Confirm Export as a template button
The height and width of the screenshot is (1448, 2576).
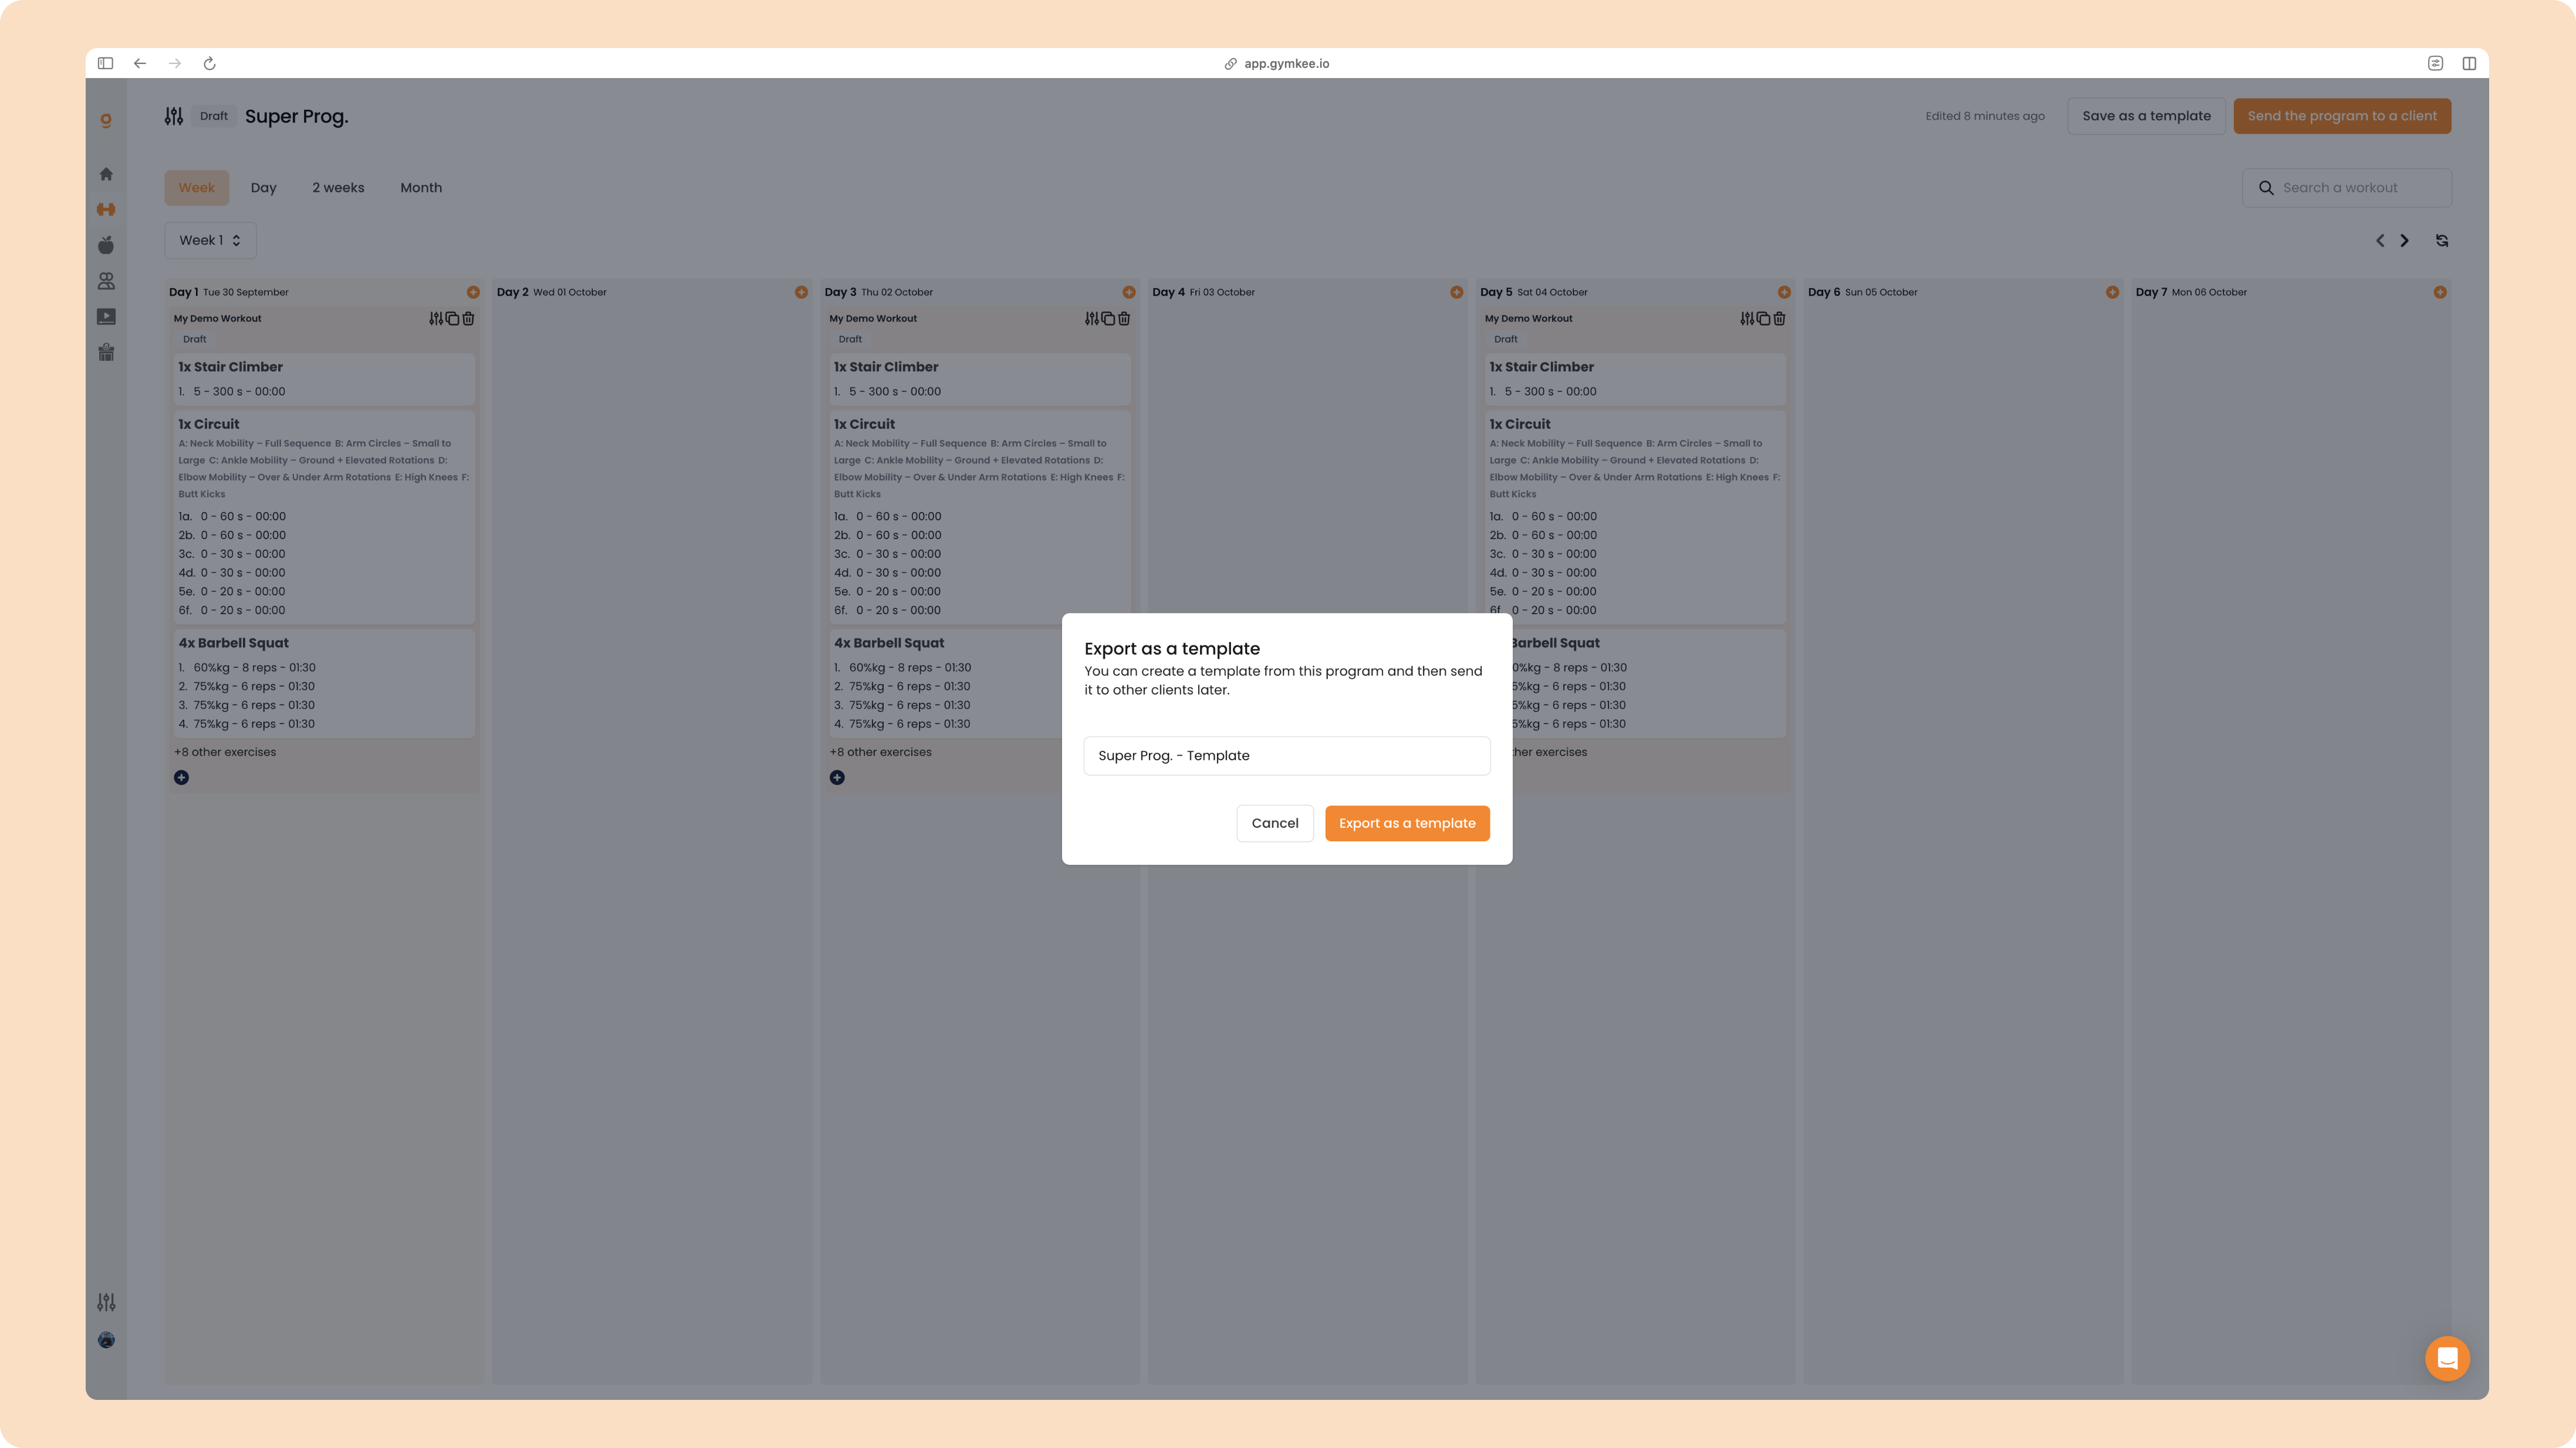coord(1407,823)
